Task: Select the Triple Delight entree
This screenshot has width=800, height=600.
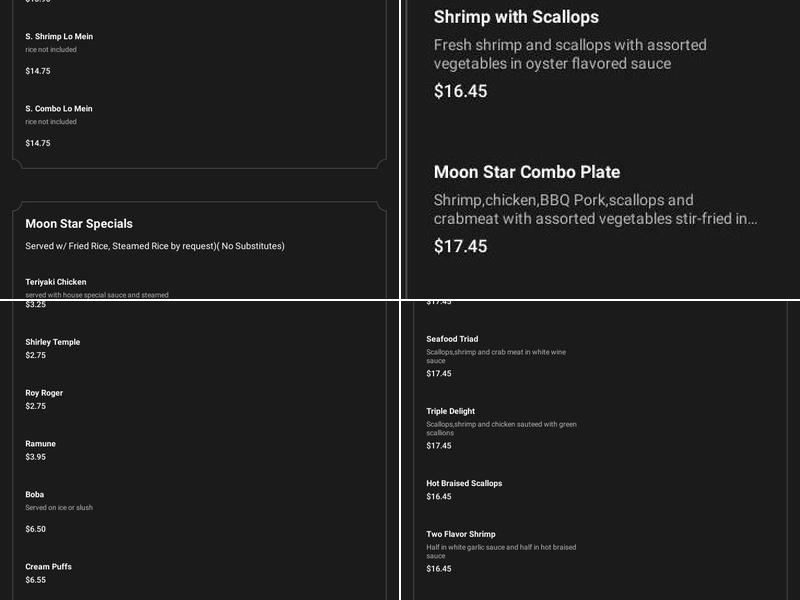Action: tap(451, 411)
